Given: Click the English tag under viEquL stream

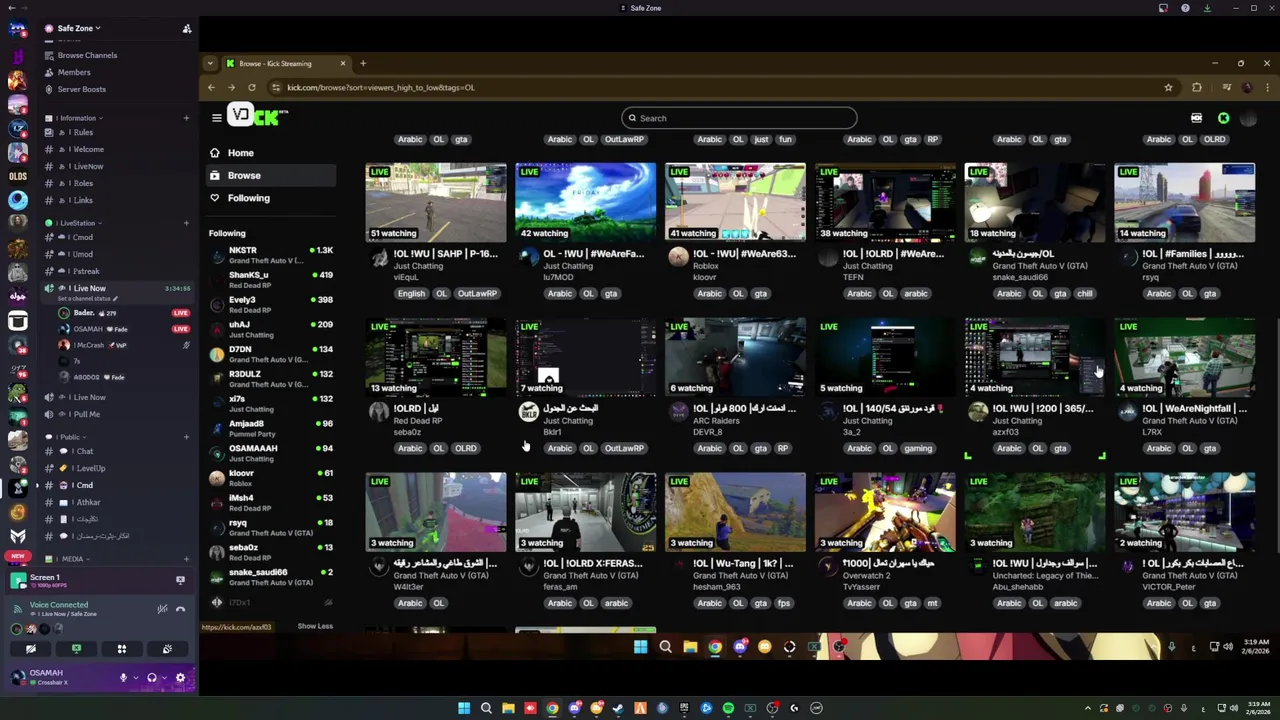Looking at the screenshot, I should tap(411, 294).
